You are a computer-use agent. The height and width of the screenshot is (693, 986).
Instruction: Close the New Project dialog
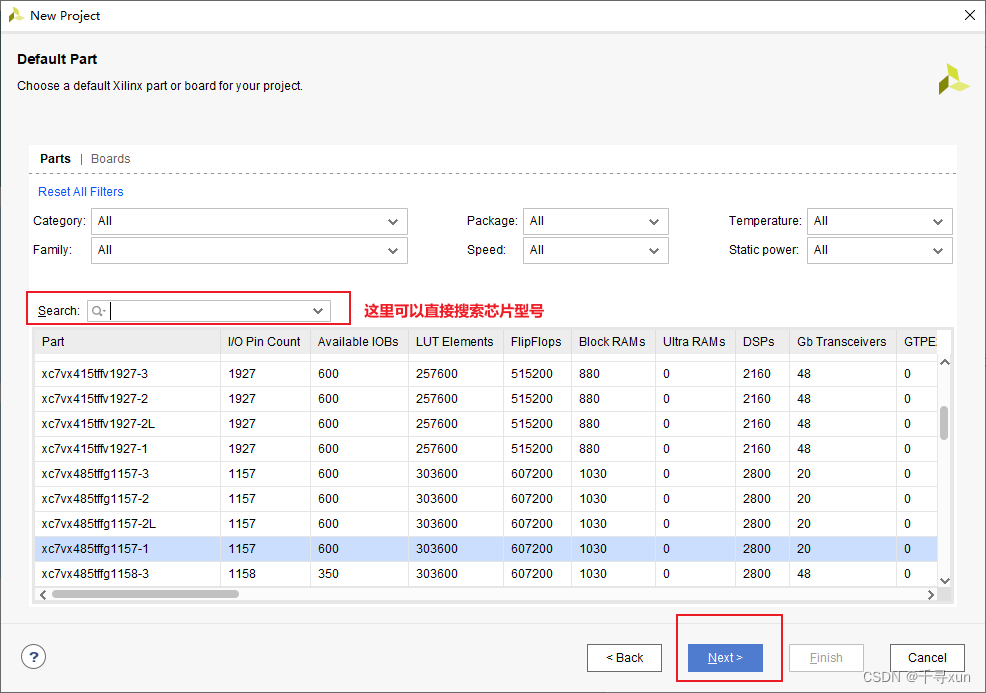pyautogui.click(x=970, y=15)
